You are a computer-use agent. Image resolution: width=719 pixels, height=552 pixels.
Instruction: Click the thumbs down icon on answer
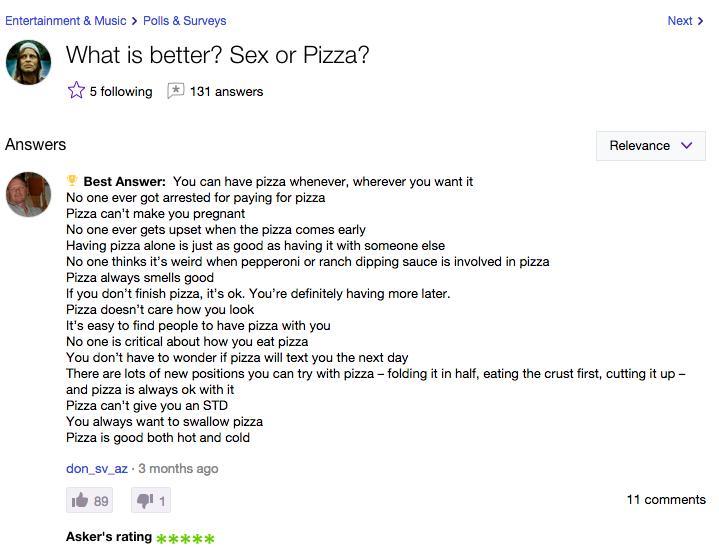[145, 500]
